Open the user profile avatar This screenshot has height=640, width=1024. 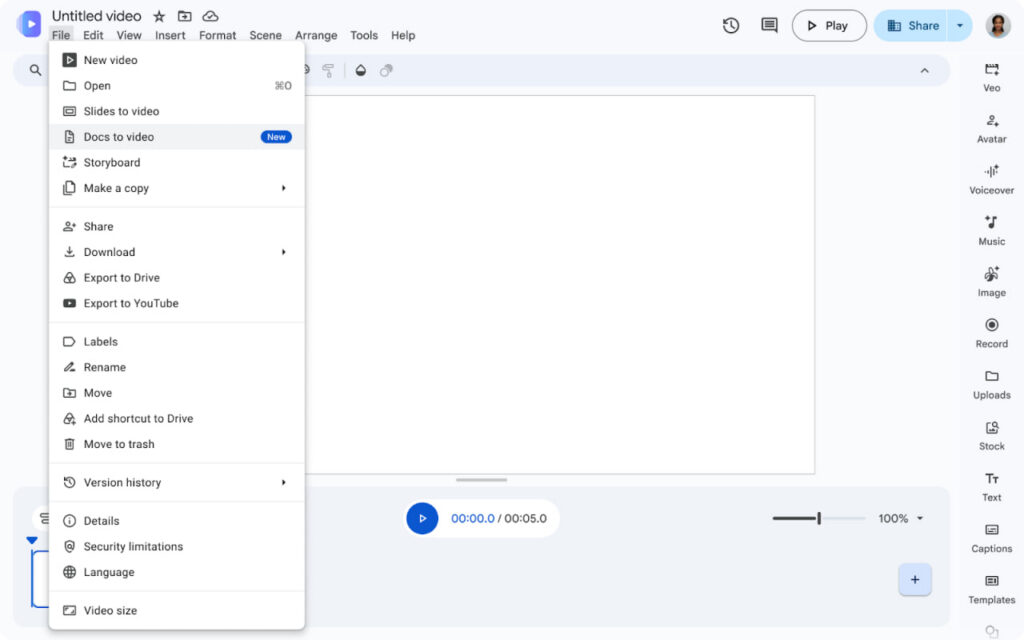(x=997, y=25)
